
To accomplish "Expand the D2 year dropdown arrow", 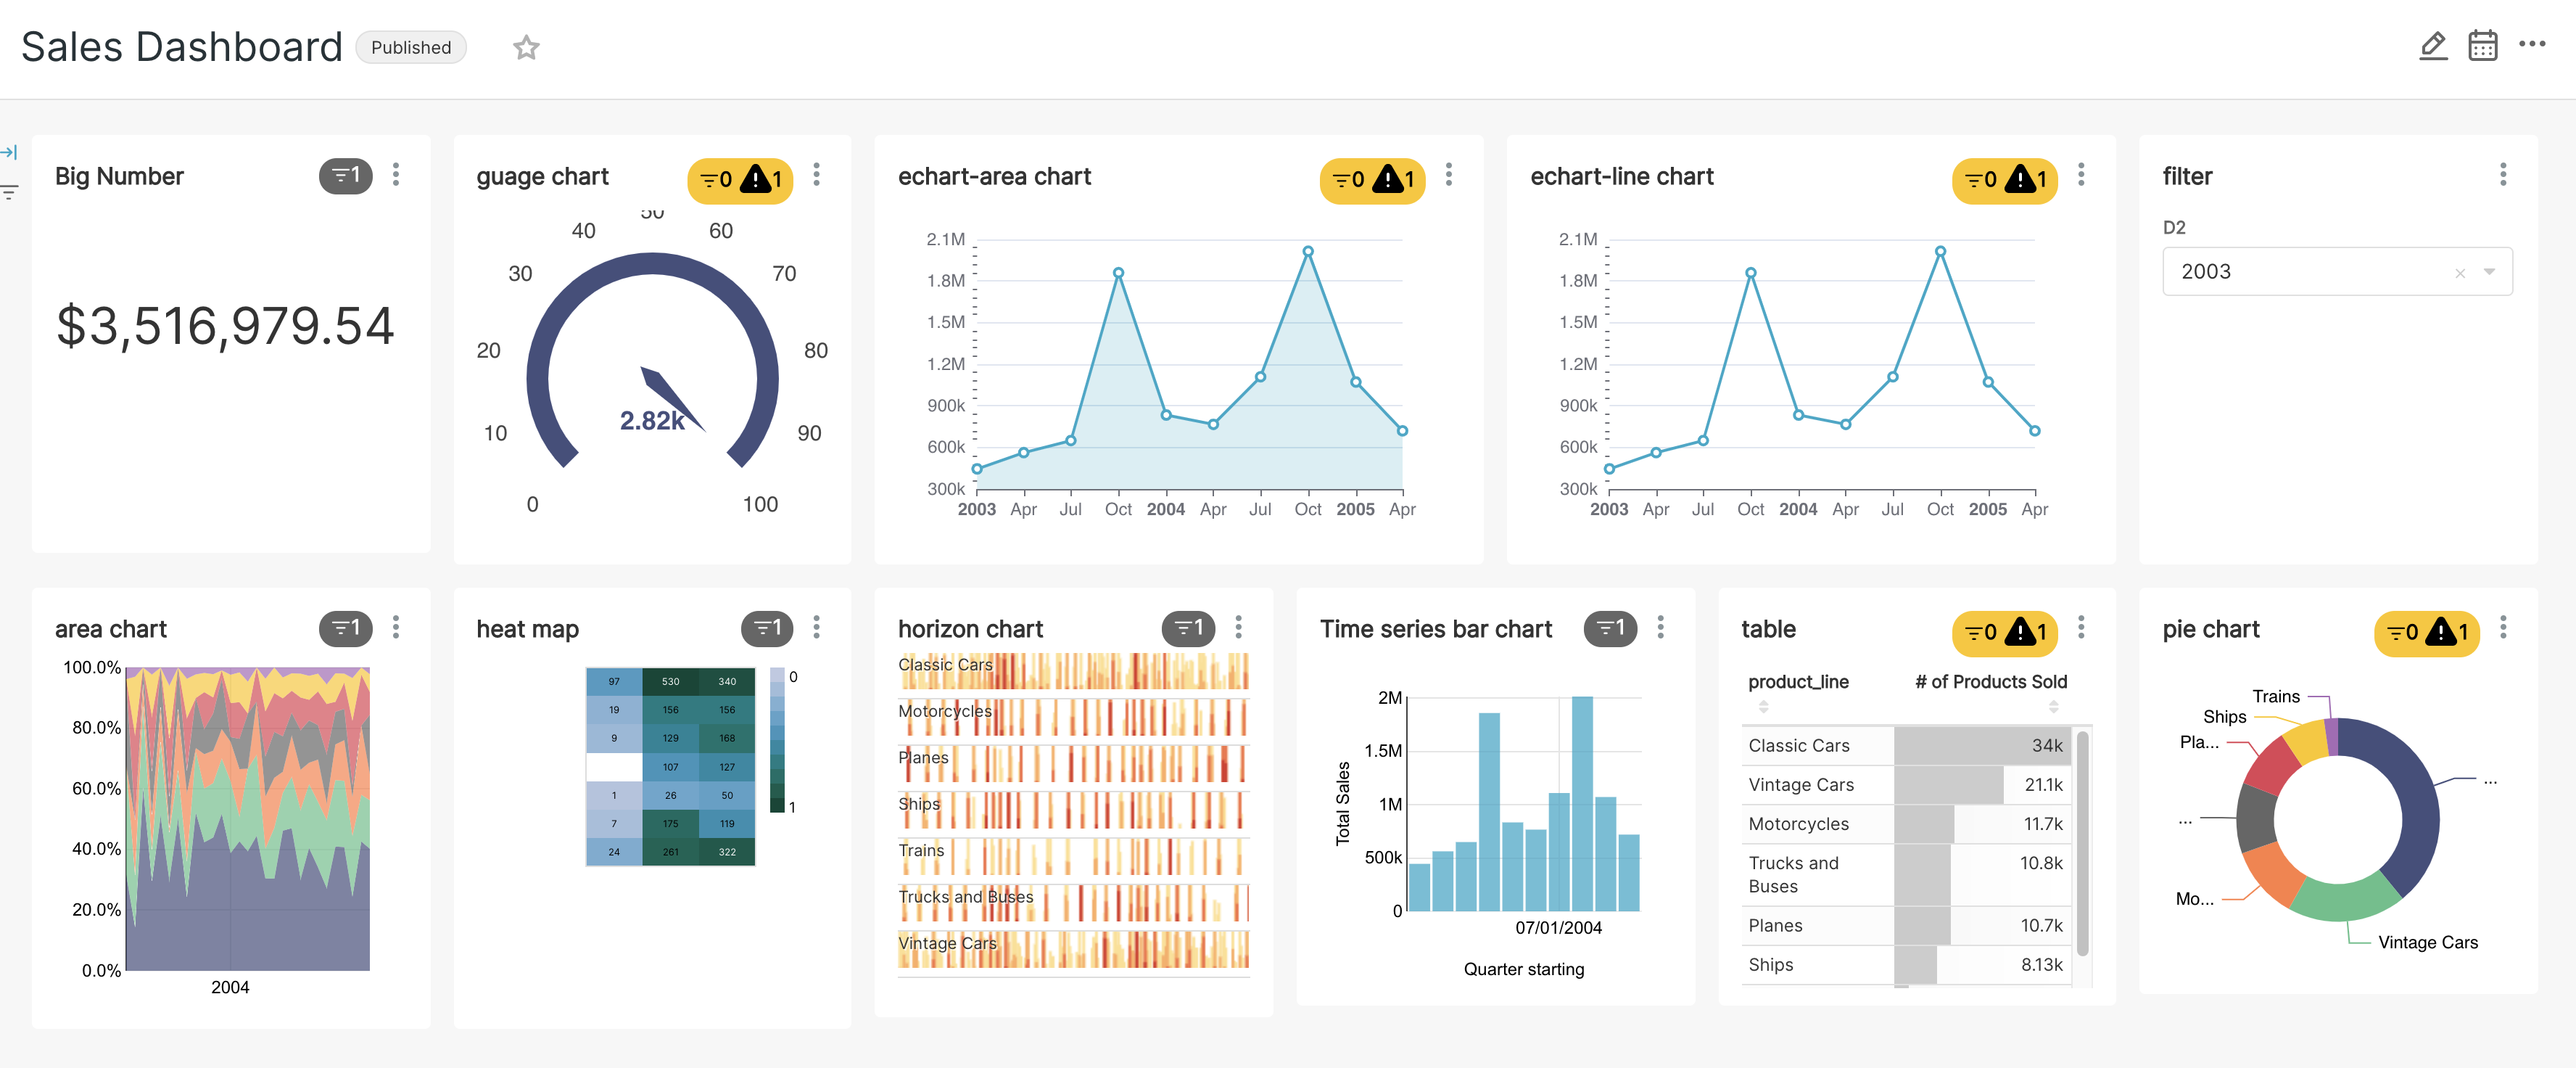I will pos(2489,272).
